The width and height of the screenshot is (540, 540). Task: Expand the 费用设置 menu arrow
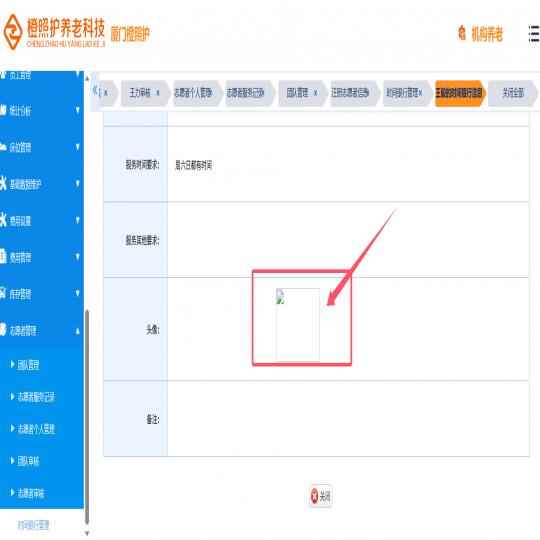(78, 220)
